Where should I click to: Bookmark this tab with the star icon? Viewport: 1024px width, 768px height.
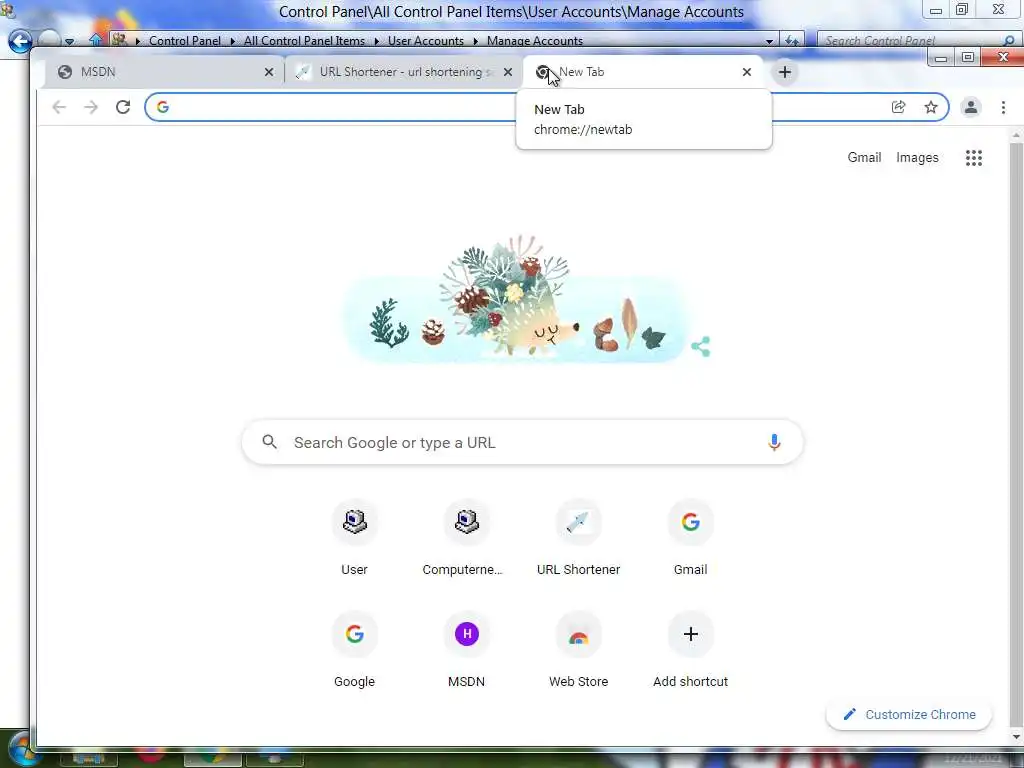coord(931,107)
